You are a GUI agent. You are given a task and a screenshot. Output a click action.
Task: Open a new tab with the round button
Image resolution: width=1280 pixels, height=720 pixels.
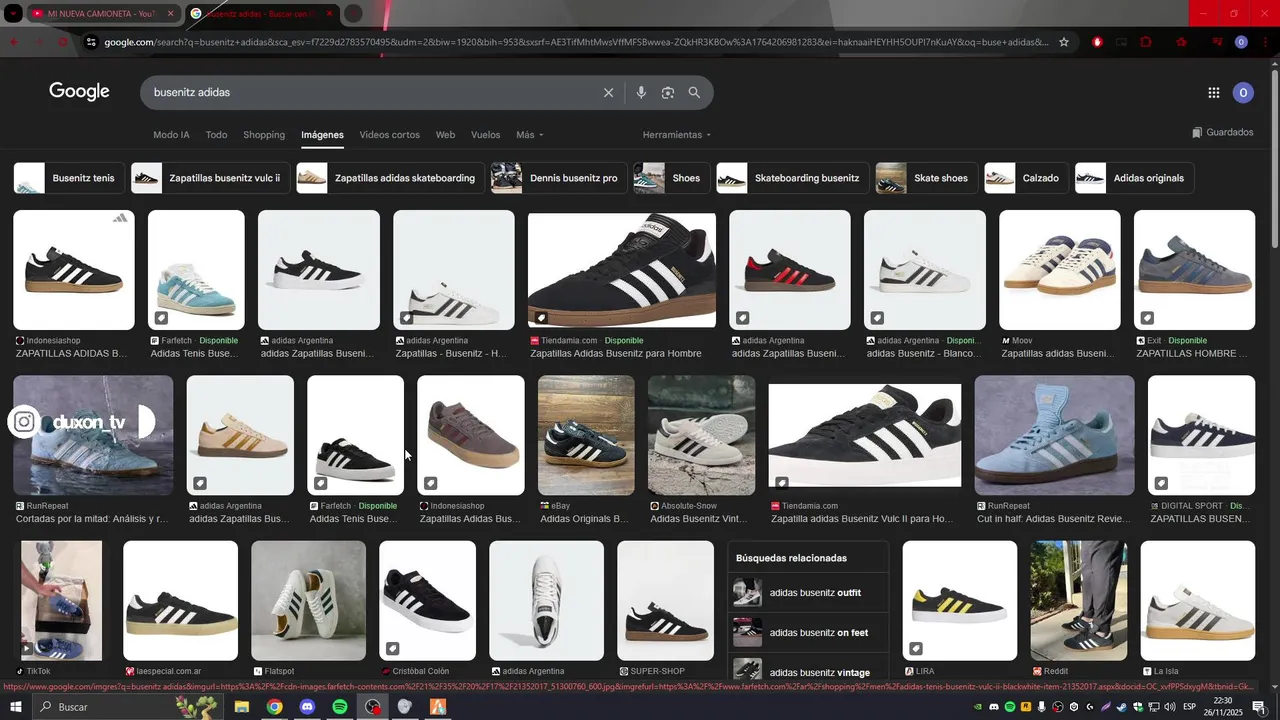pos(353,14)
